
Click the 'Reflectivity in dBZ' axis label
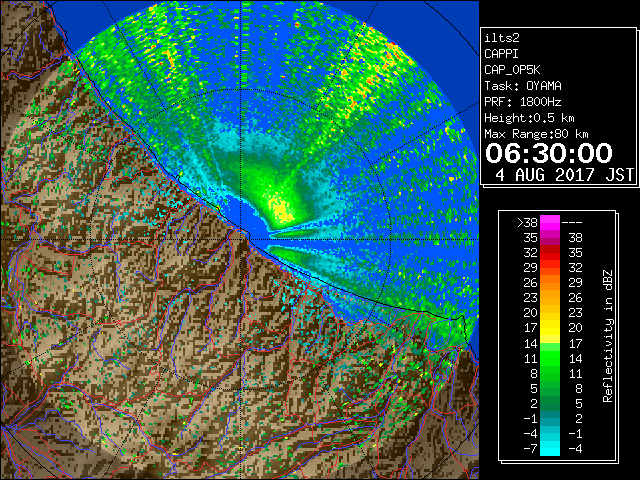pos(608,336)
